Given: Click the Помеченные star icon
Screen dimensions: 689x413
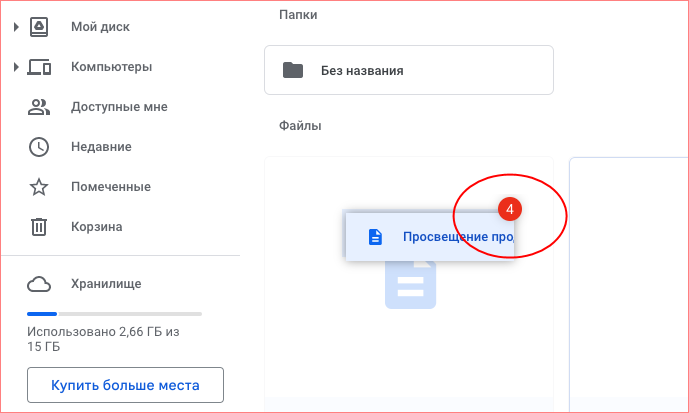Looking at the screenshot, I should tap(39, 187).
